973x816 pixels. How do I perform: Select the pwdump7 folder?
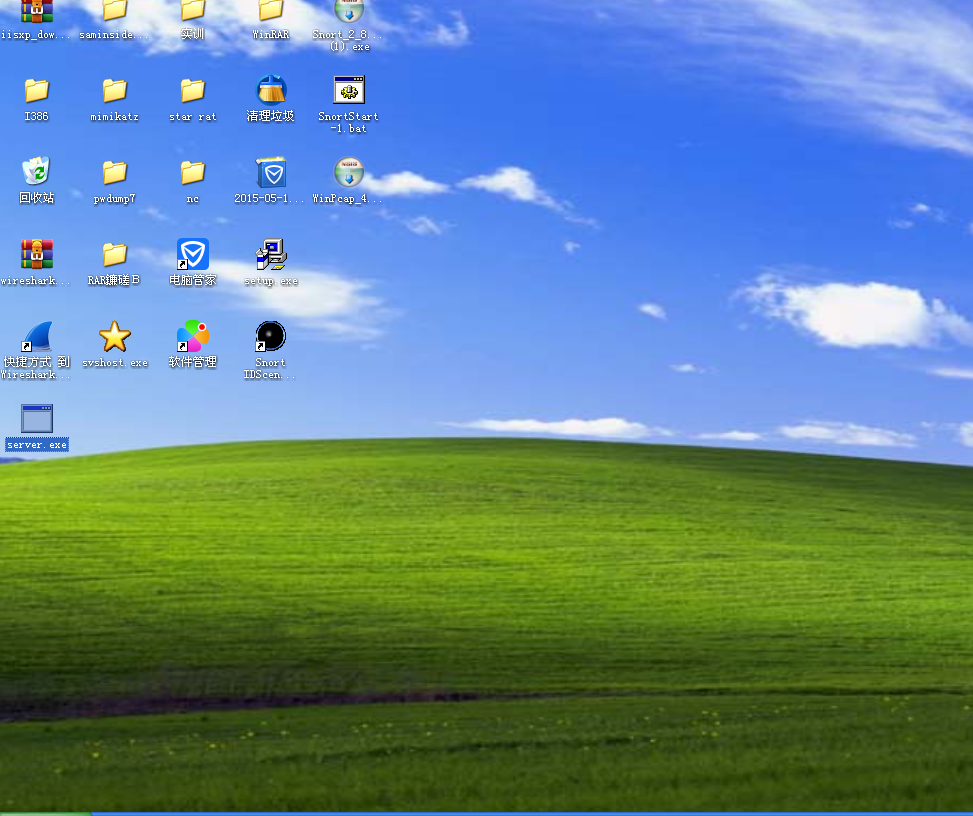115,173
